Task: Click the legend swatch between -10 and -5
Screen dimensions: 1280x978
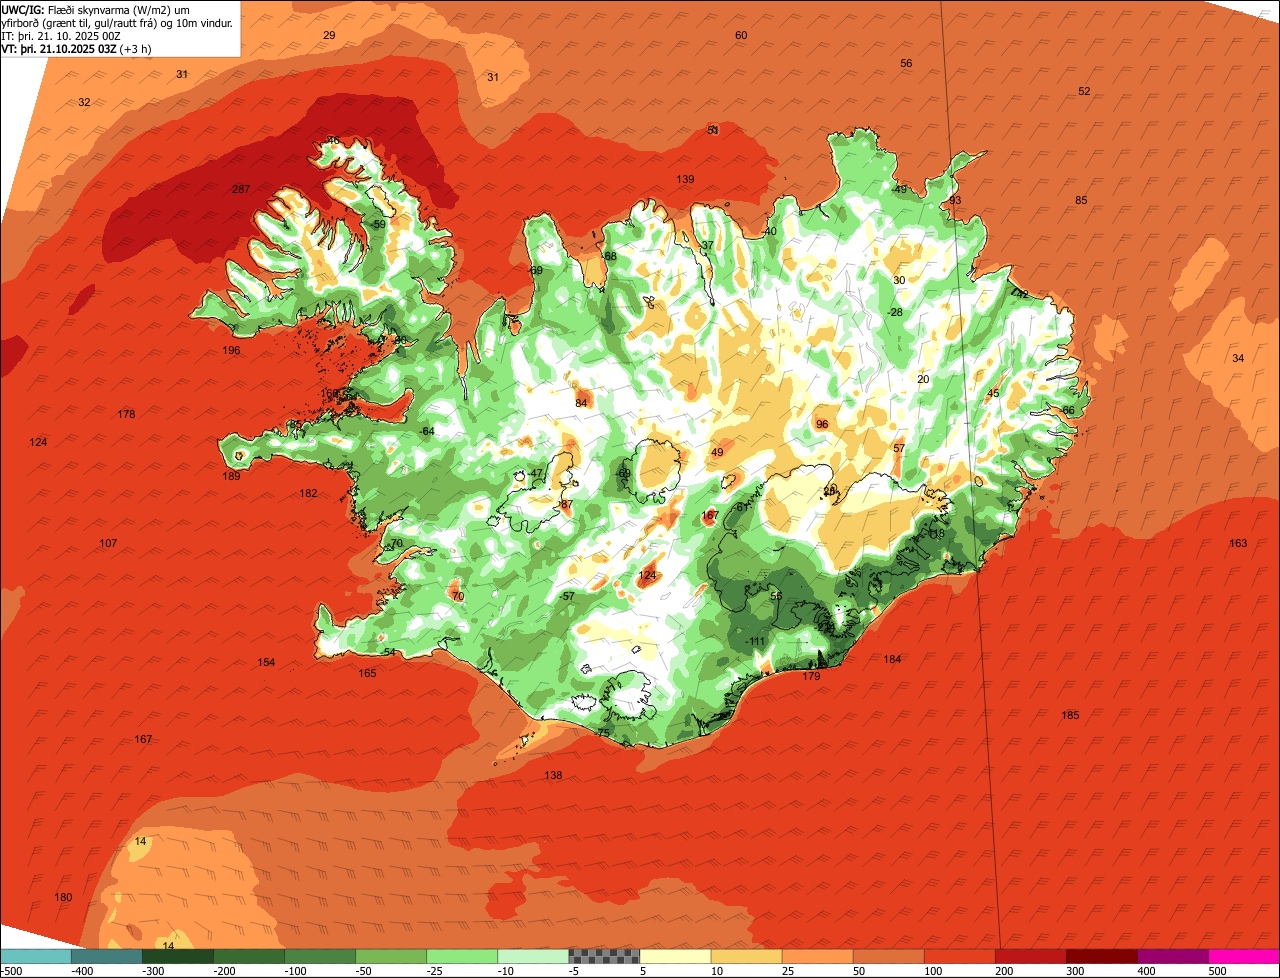Action: point(533,956)
